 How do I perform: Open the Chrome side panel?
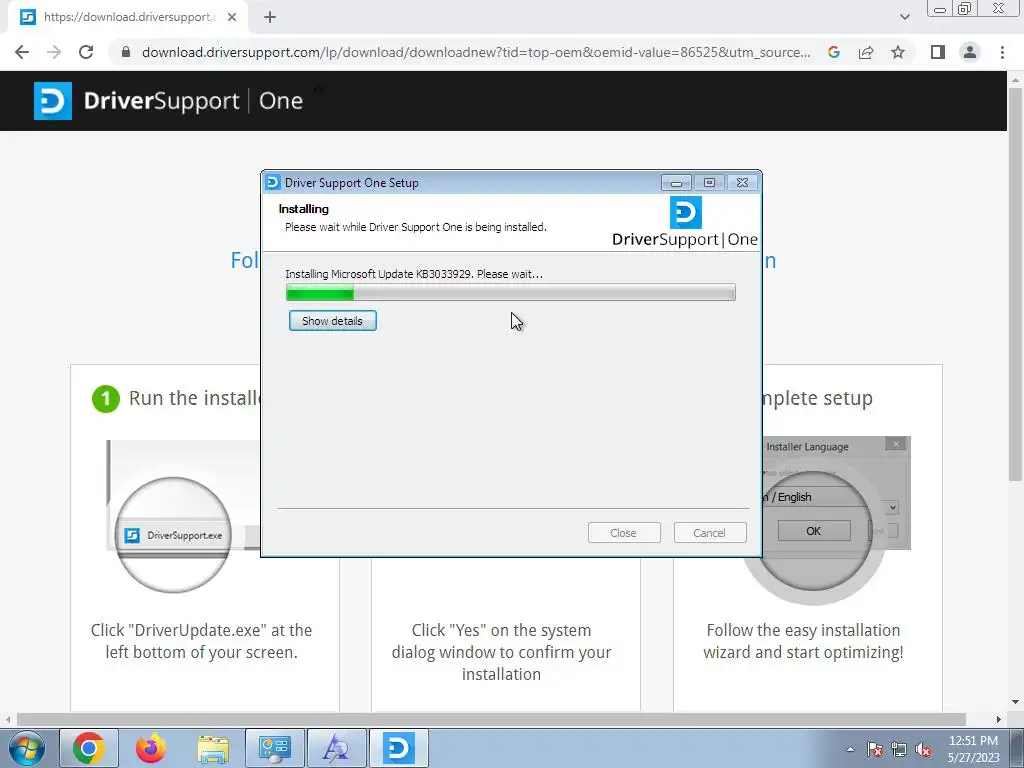(938, 52)
